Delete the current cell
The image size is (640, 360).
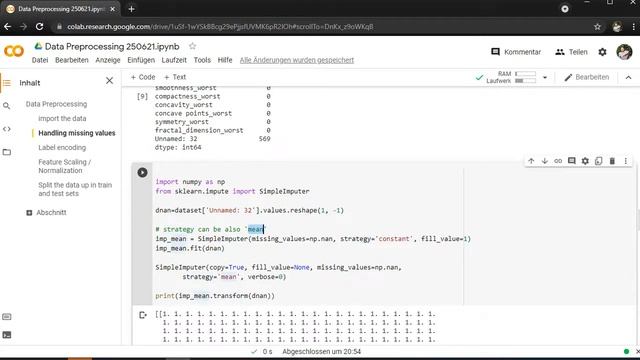[612, 161]
